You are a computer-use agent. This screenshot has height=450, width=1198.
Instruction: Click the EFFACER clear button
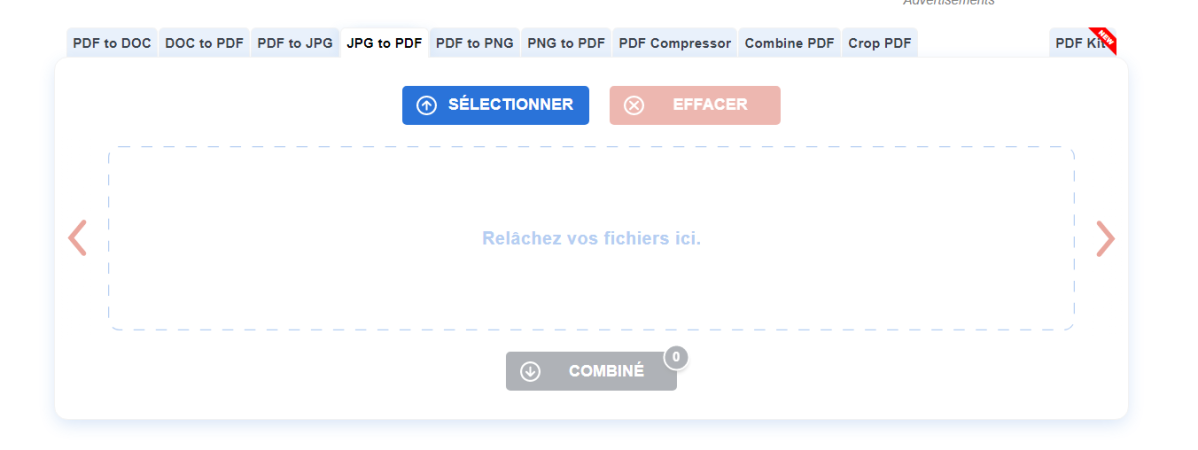[695, 105]
